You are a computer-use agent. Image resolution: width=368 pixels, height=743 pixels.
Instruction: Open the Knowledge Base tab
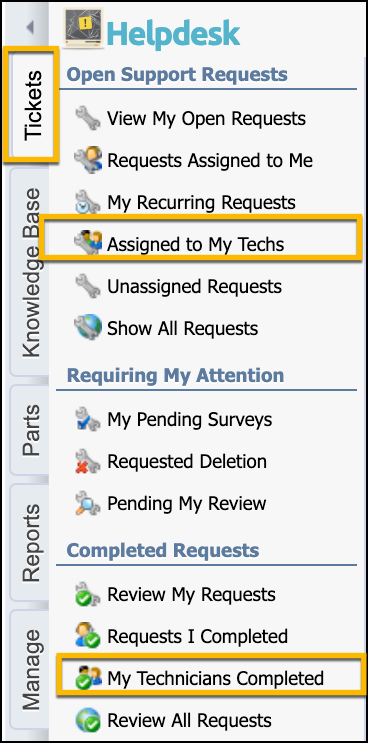[32, 272]
